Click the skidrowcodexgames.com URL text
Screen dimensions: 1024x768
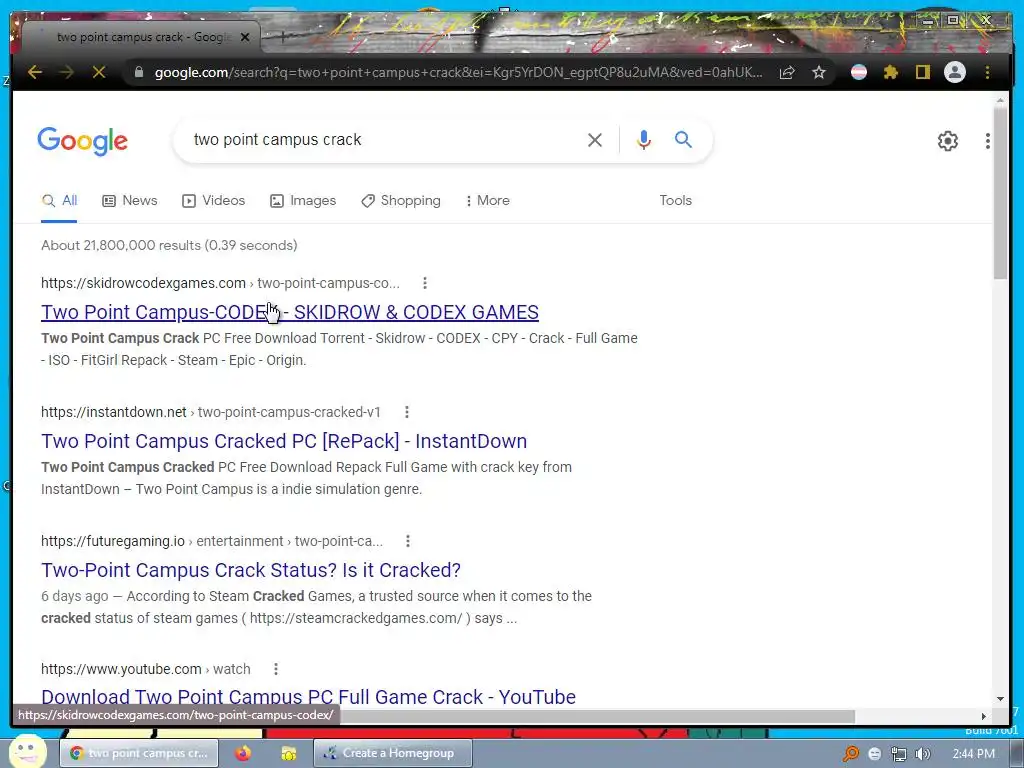143,283
